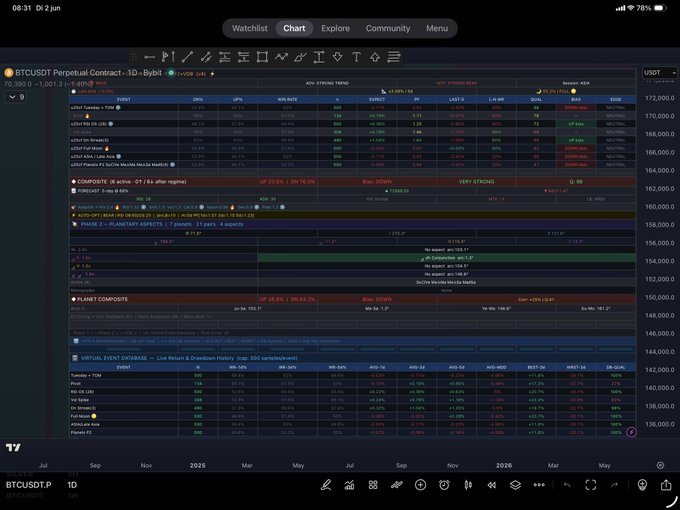This screenshot has height=510, width=680.
Task: Select the arrow up marker tool
Action: tap(375, 57)
